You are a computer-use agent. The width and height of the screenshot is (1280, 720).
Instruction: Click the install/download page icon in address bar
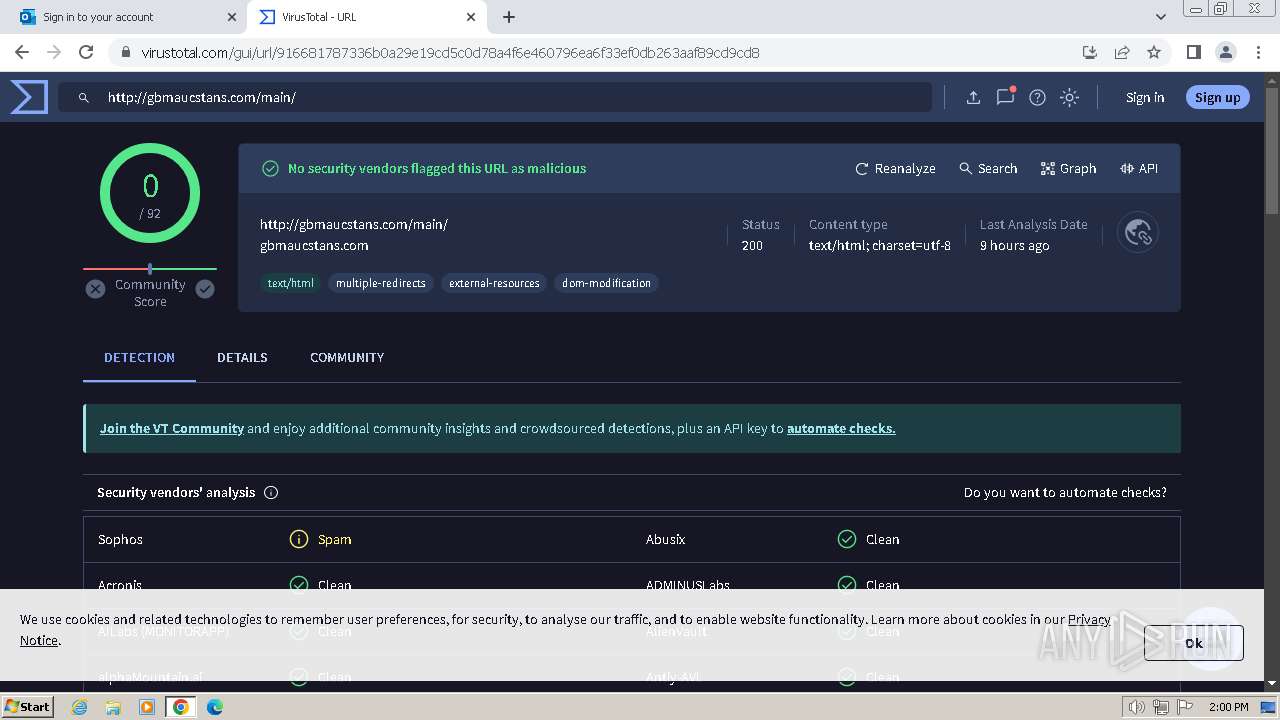point(1090,52)
